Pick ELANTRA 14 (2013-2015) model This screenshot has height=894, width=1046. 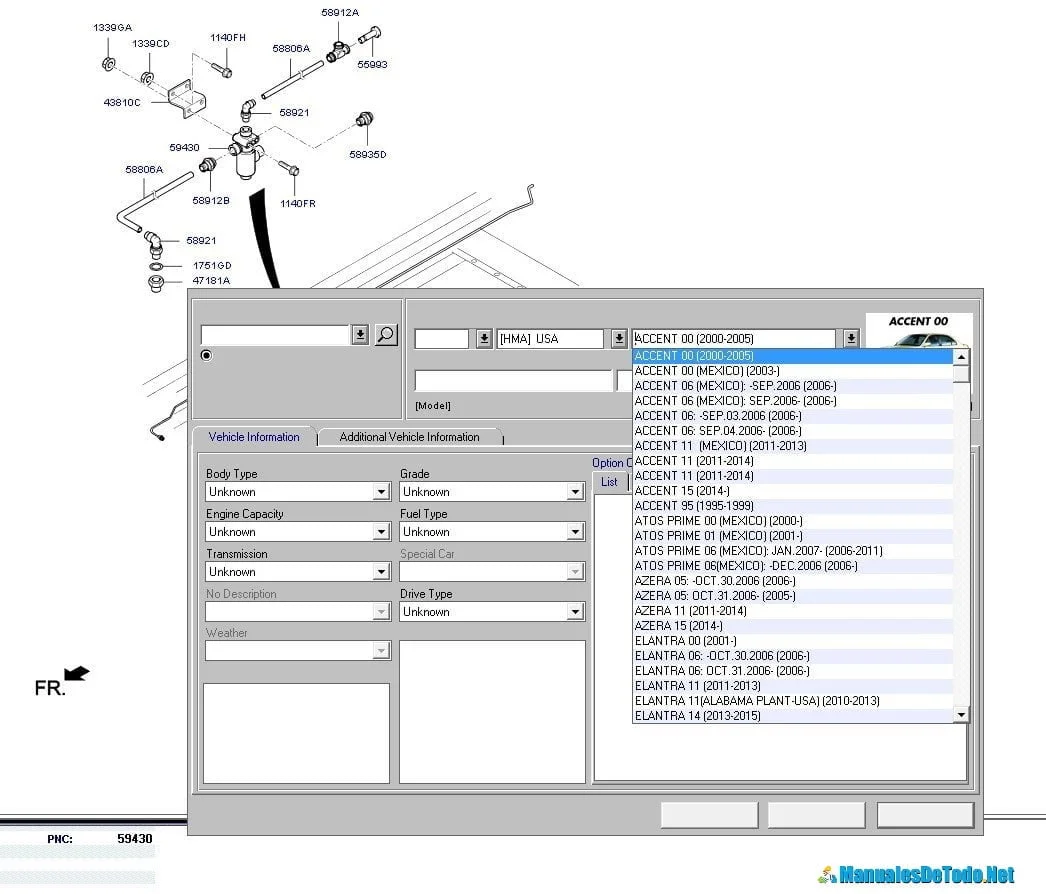793,716
